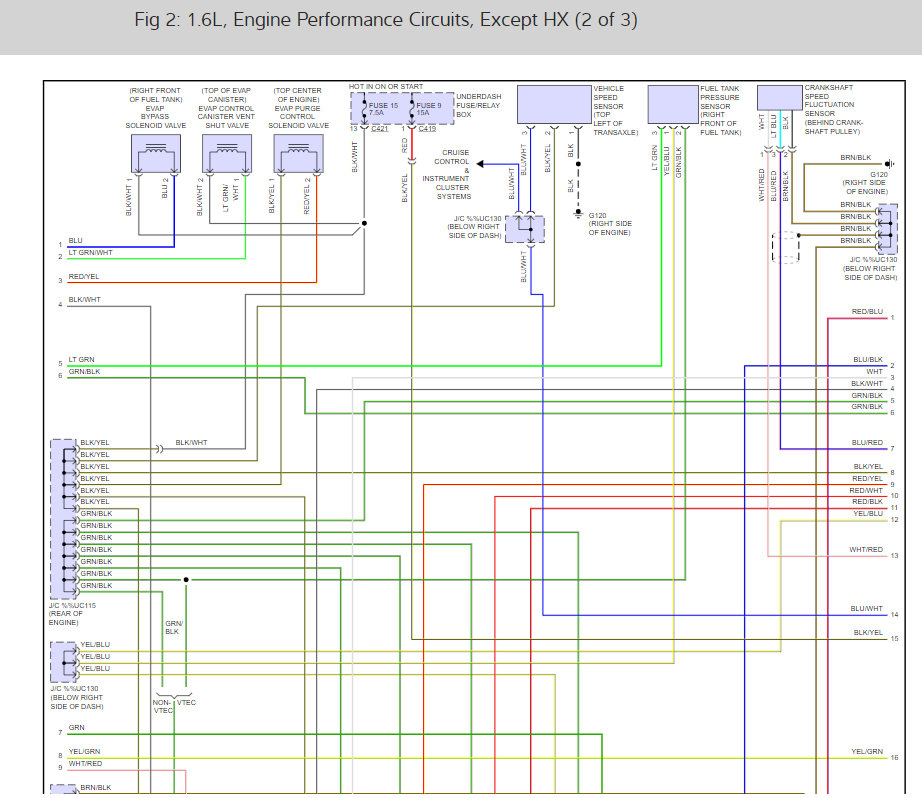The image size is (922, 798).
Task: Select the LT GRN/WHT wire label at left
Action: (x=89, y=253)
